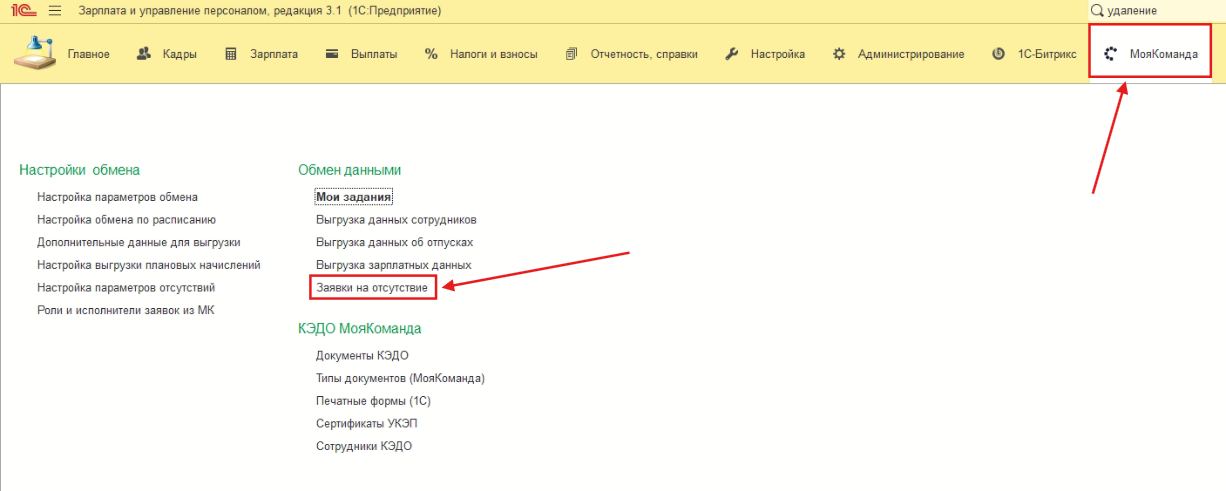This screenshot has height=491, width=1226.
Task: Switch to the МояКоманда section
Action: (x=1150, y=54)
